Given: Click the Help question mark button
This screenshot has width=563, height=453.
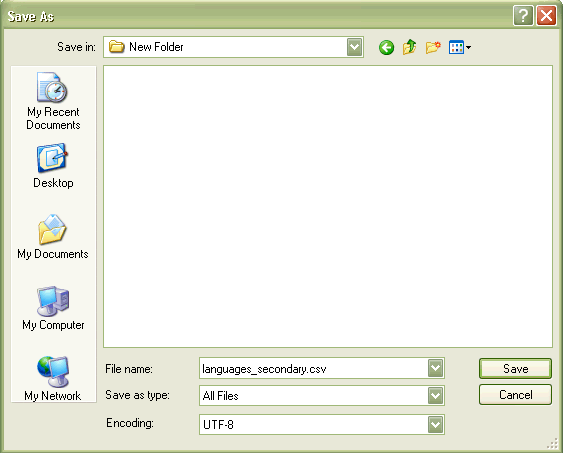Looking at the screenshot, I should [523, 16].
